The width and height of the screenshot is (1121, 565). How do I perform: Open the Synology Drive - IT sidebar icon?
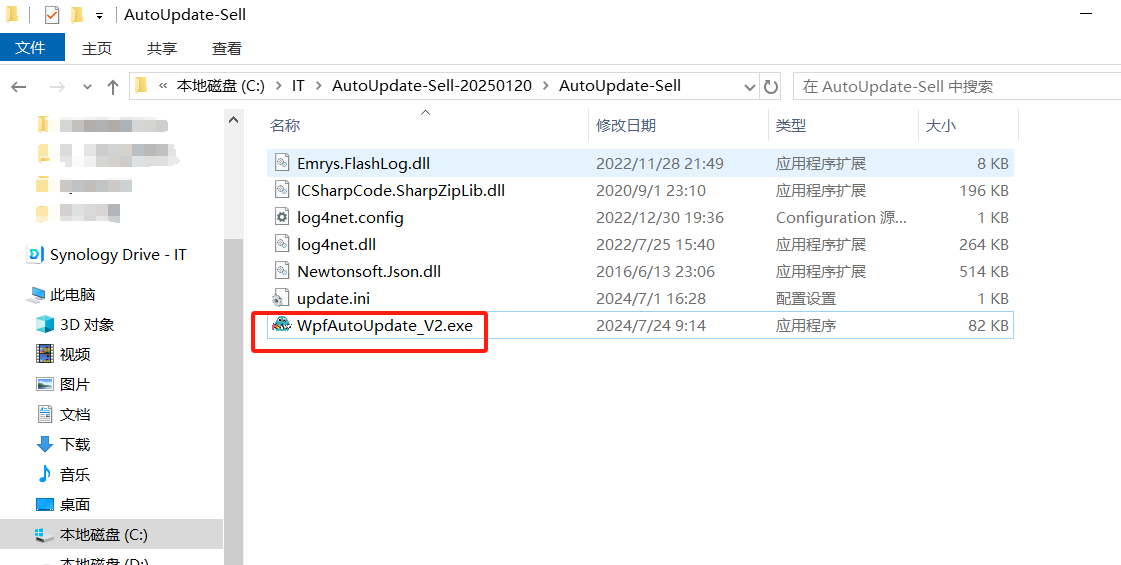(36, 255)
